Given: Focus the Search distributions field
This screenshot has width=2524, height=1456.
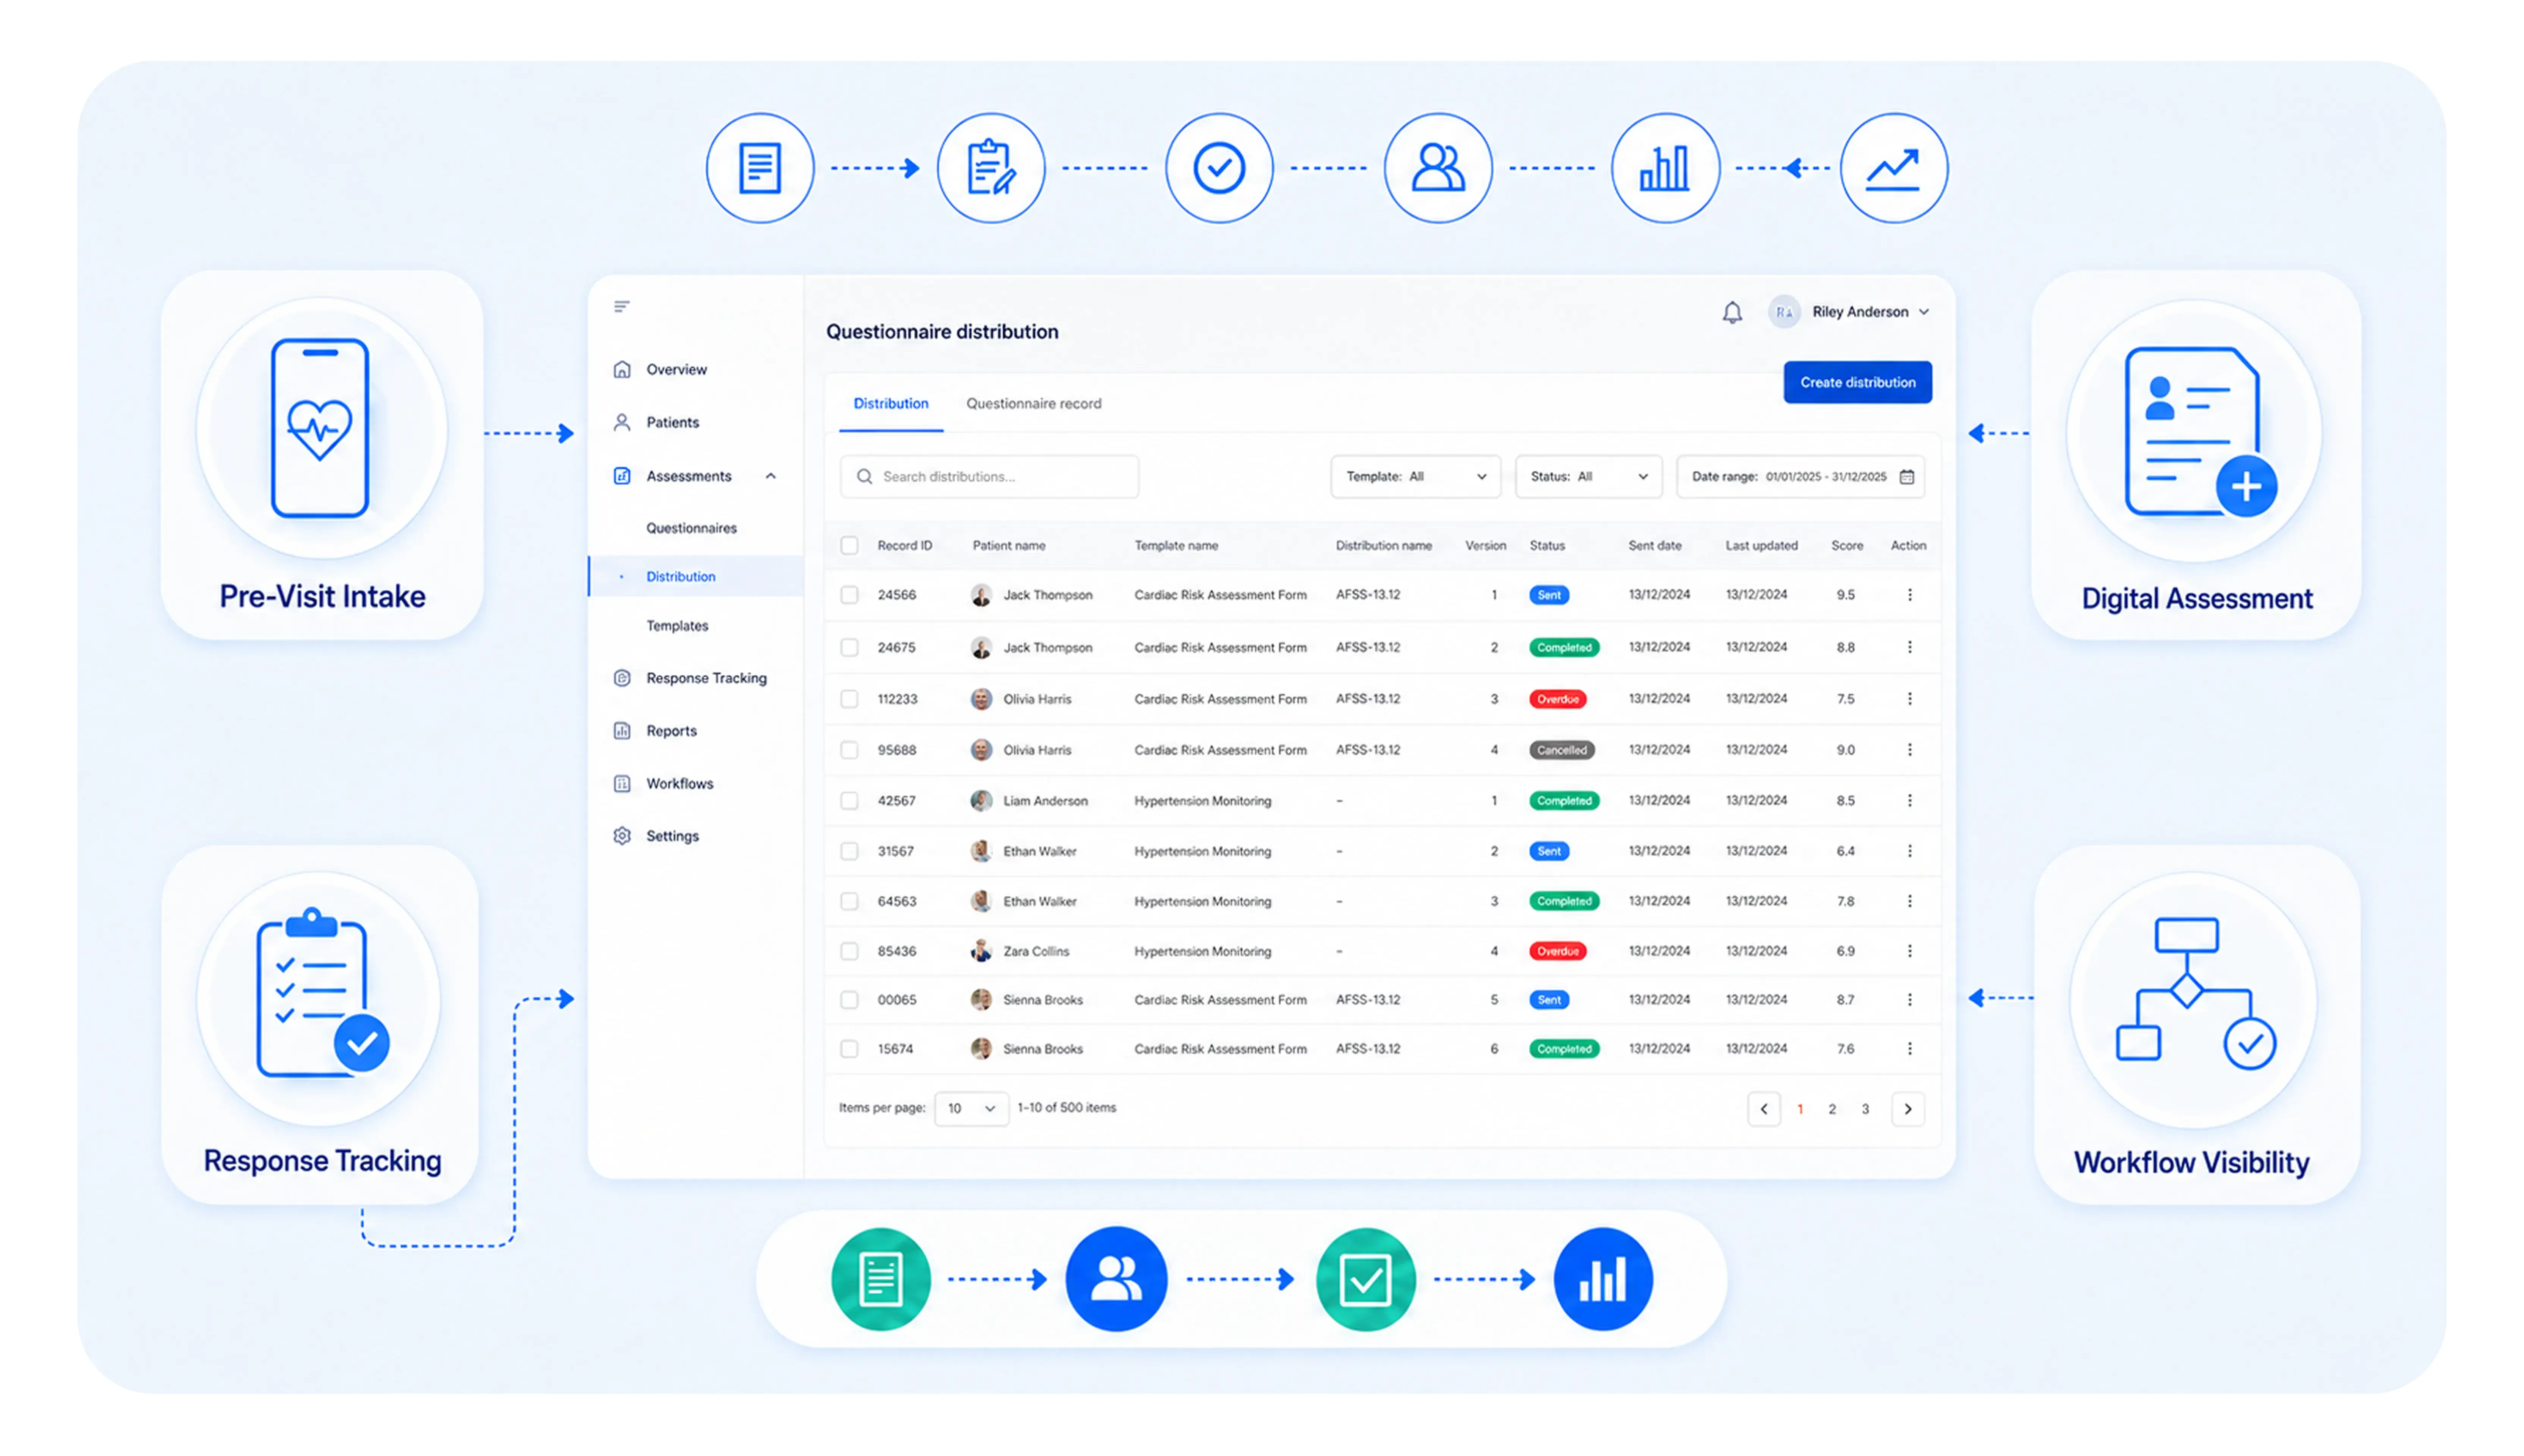Looking at the screenshot, I should (x=989, y=477).
